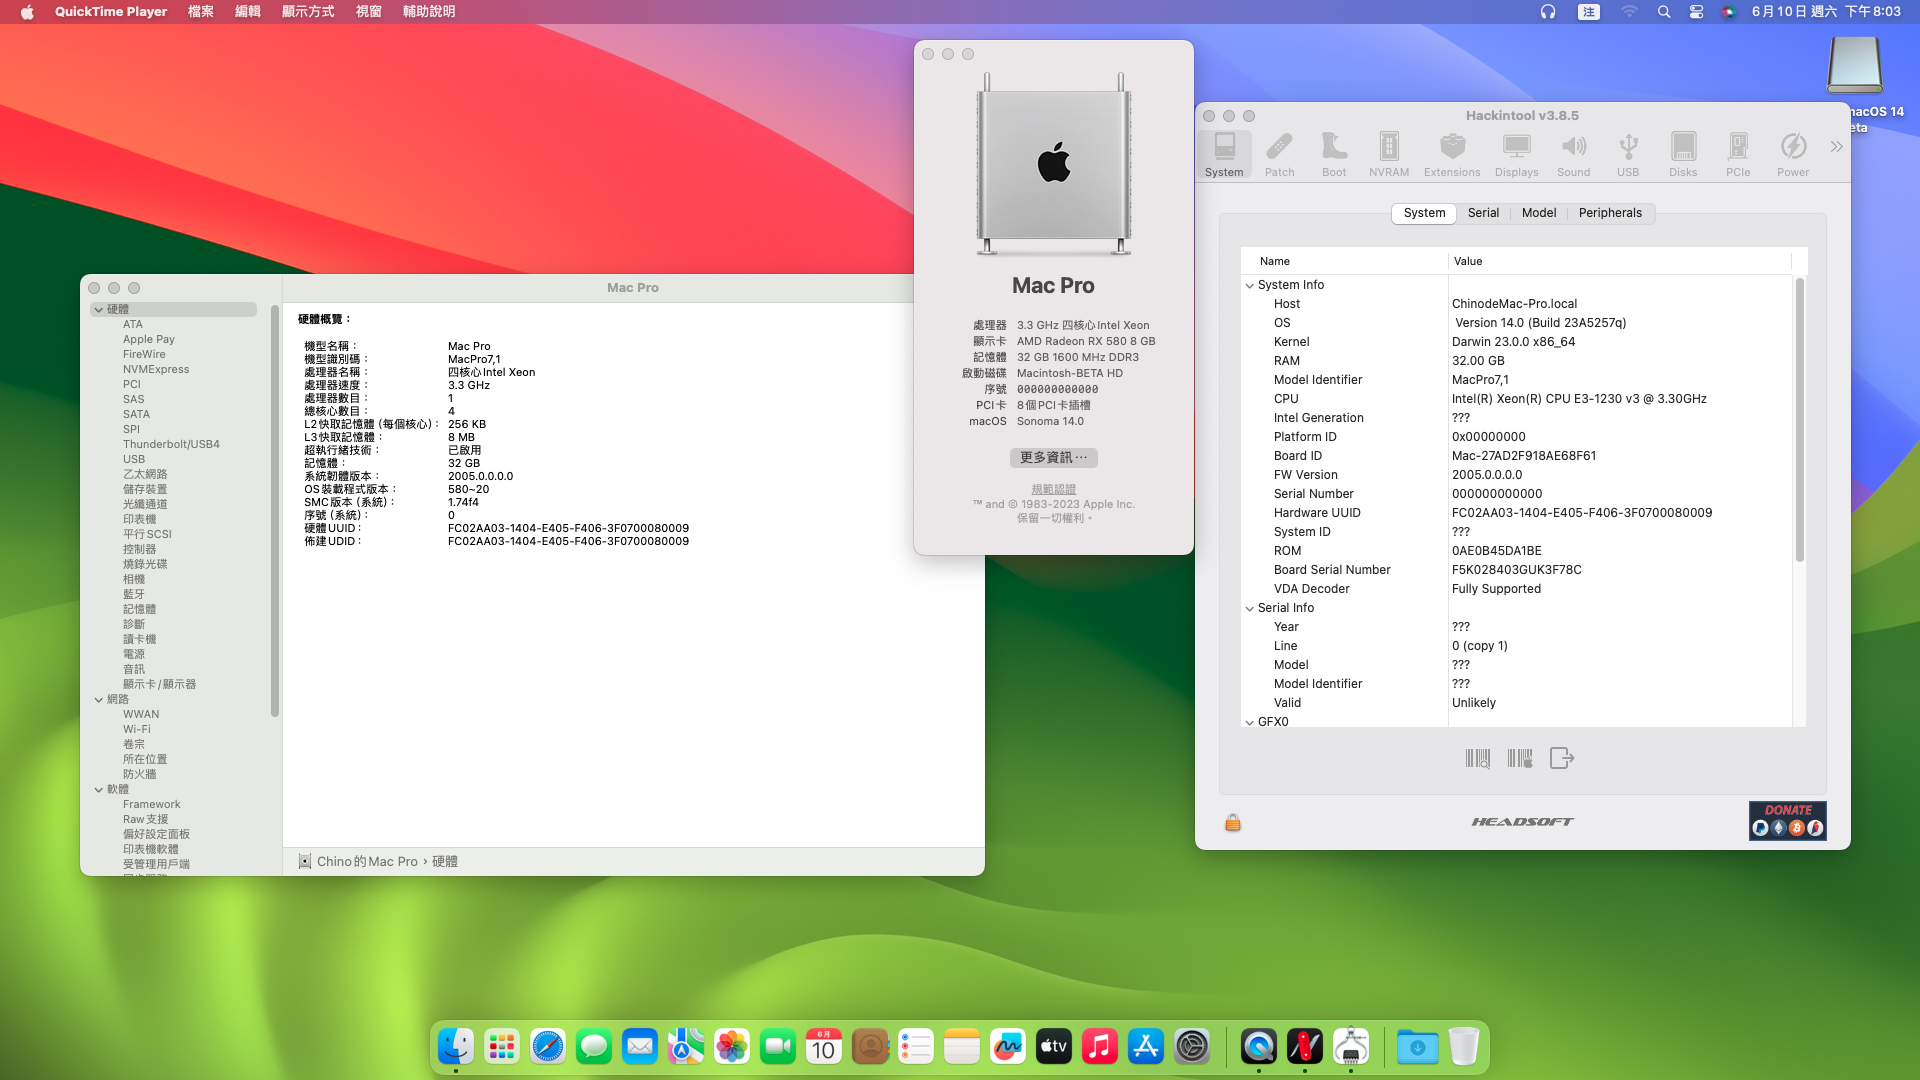Image resolution: width=1920 pixels, height=1080 pixels.
Task: Open the Sound section in Hackintool
Action: (x=1574, y=154)
